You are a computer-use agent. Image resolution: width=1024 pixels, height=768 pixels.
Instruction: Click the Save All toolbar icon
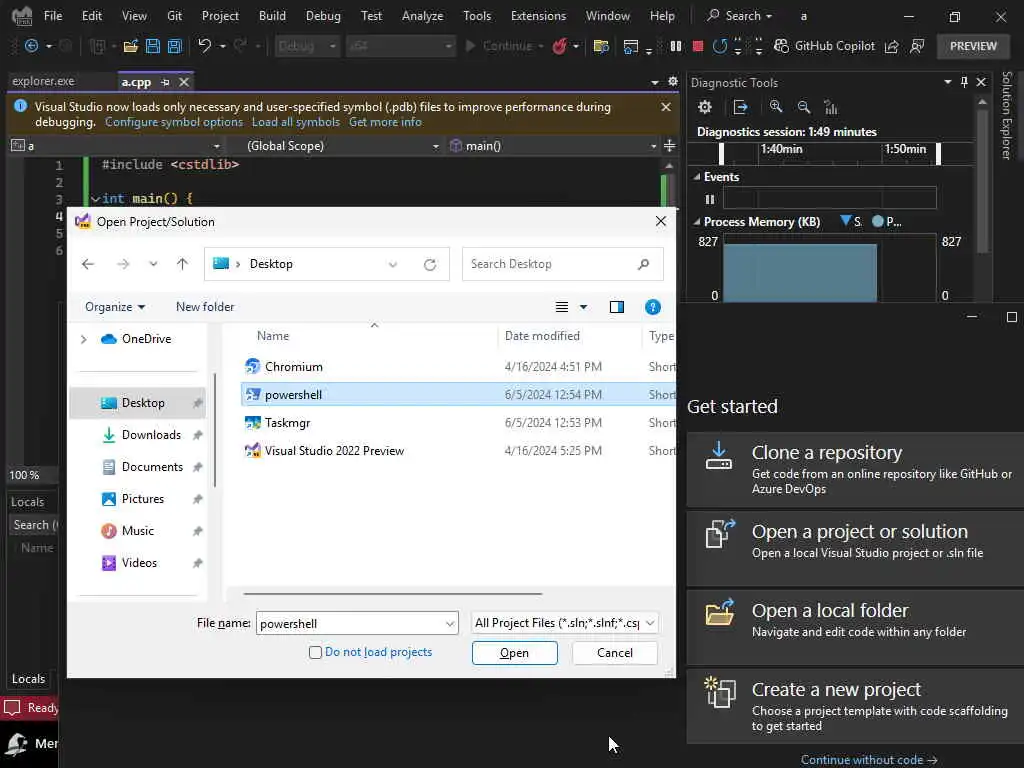coord(174,46)
